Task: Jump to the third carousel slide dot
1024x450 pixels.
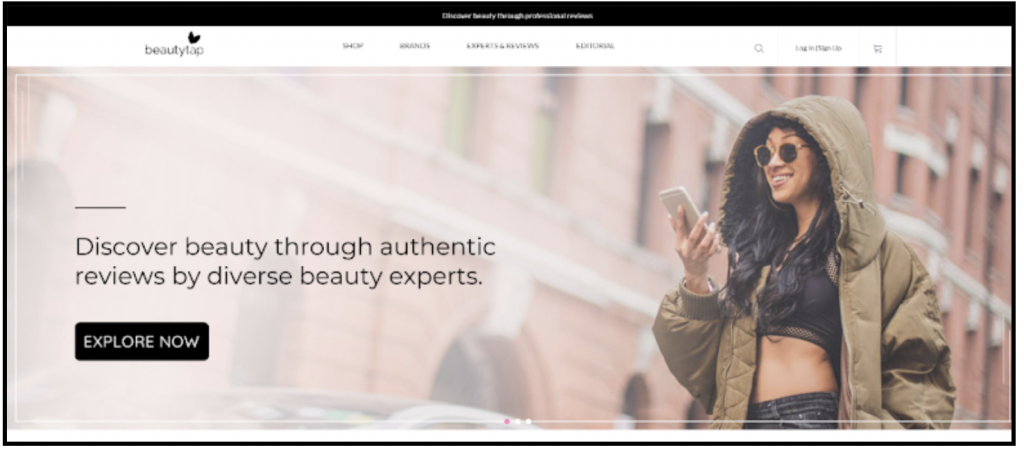Action: [529, 421]
